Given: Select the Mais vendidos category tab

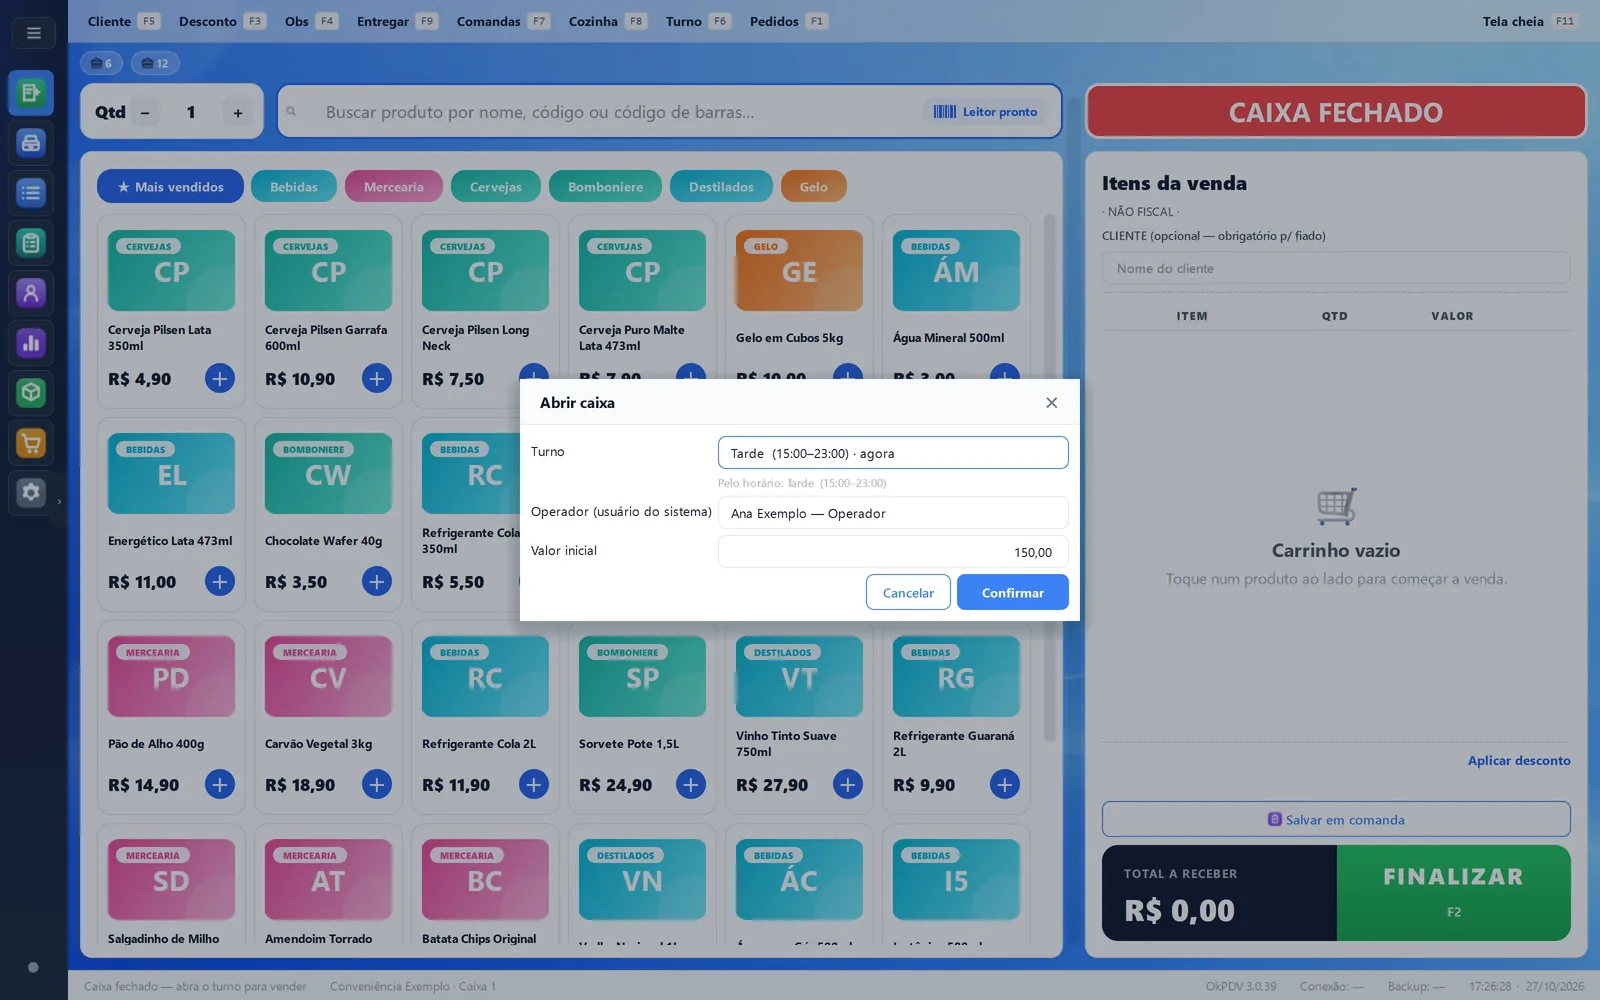Looking at the screenshot, I should (x=170, y=187).
